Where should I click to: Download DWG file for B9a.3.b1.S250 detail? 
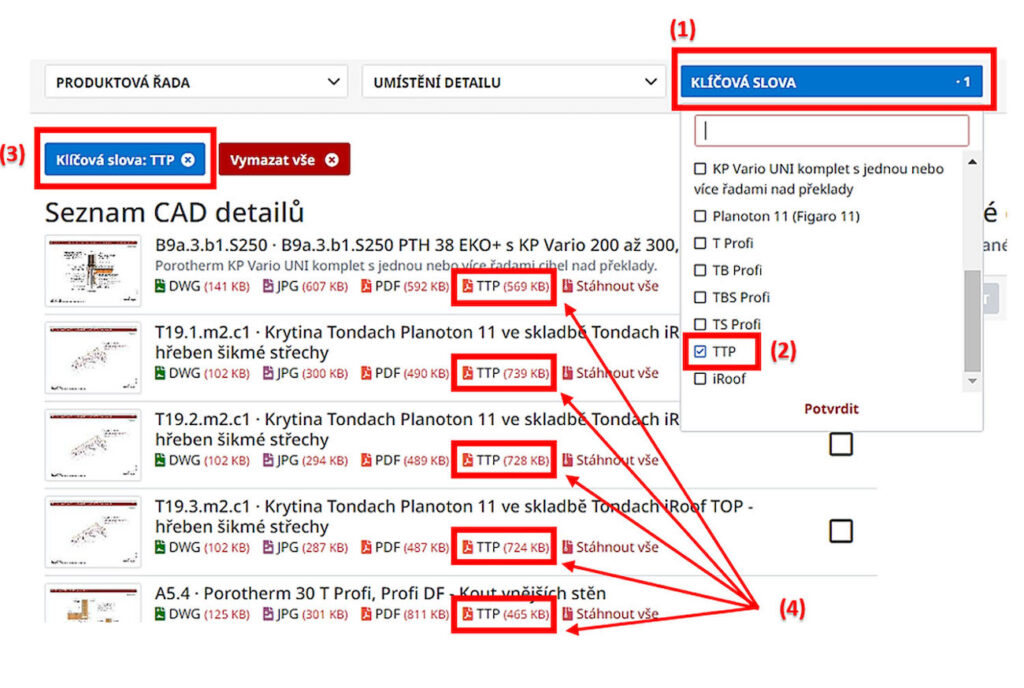coord(178,287)
